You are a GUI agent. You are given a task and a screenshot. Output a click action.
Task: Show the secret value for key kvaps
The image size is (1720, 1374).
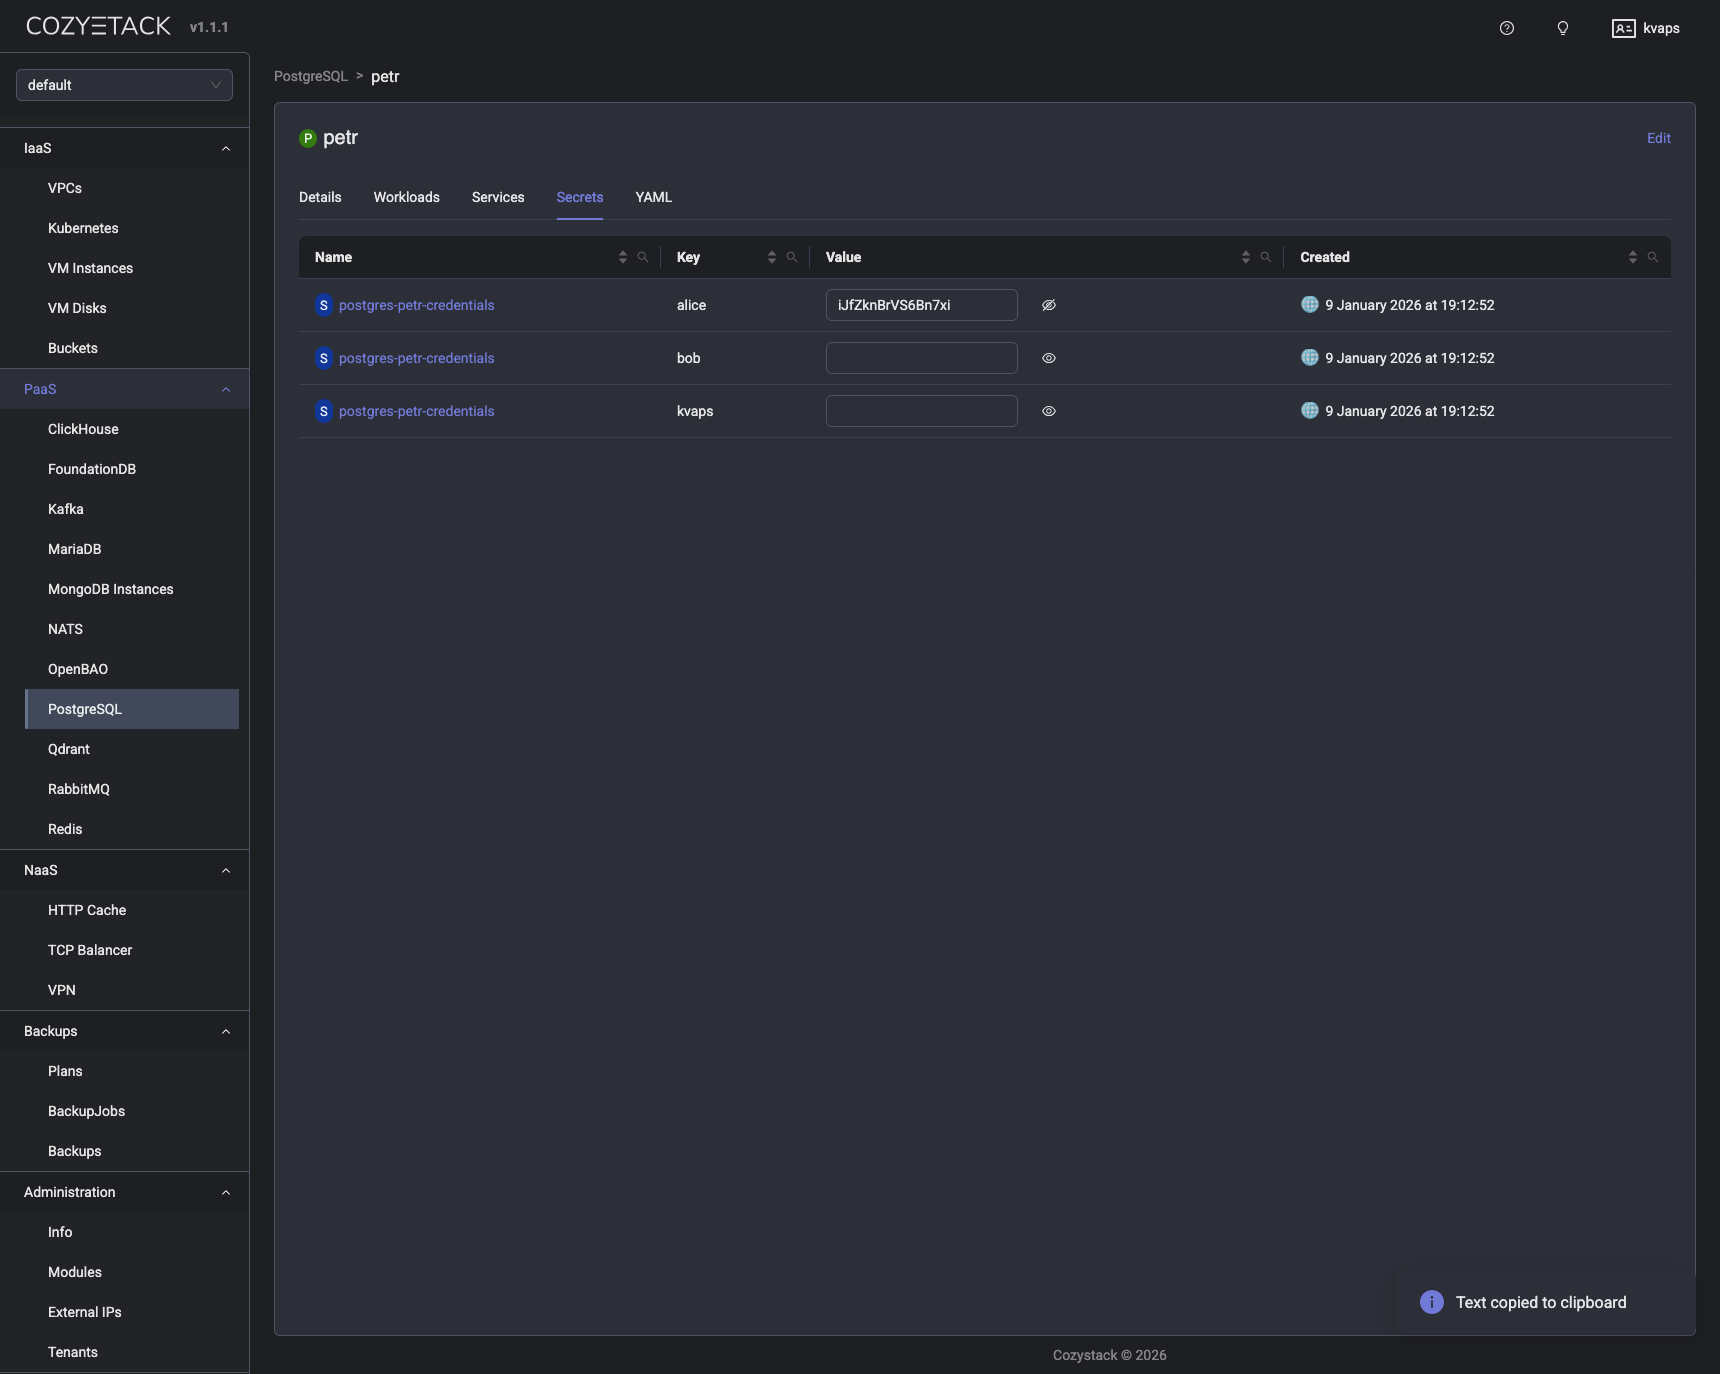pos(1048,411)
